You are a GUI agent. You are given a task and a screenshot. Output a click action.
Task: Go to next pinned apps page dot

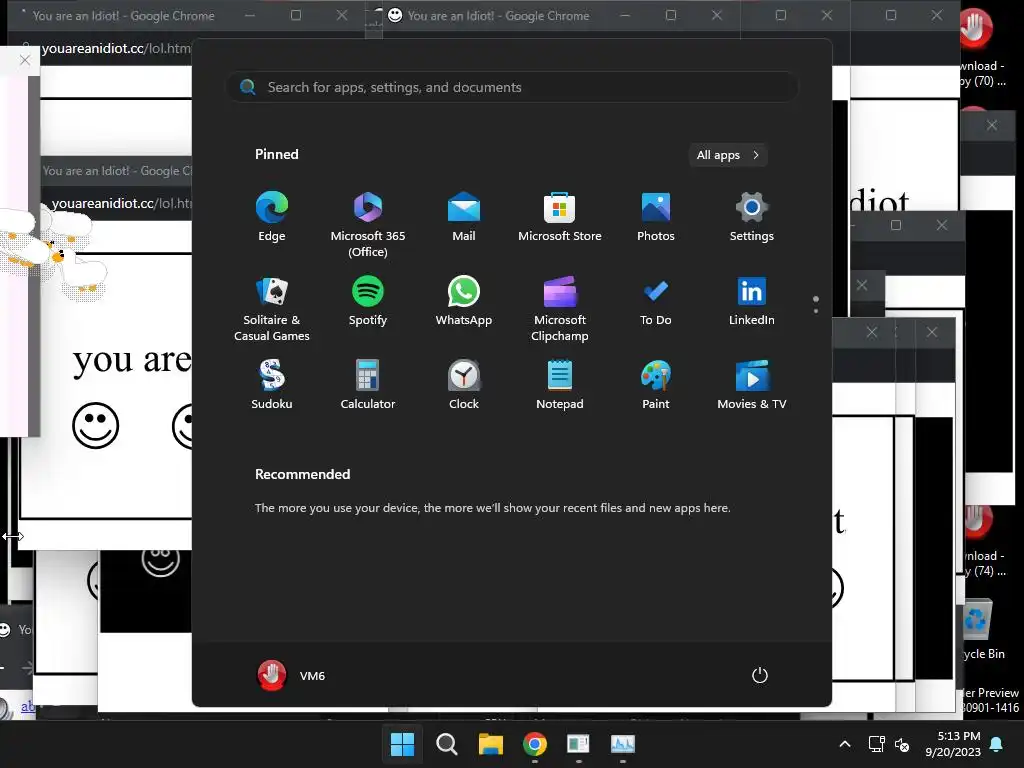816,311
